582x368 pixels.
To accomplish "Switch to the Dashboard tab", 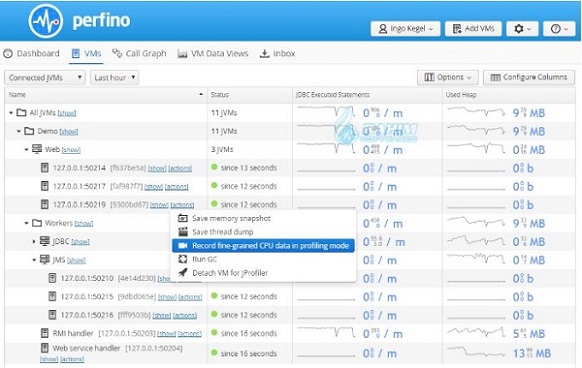I will [x=32, y=53].
